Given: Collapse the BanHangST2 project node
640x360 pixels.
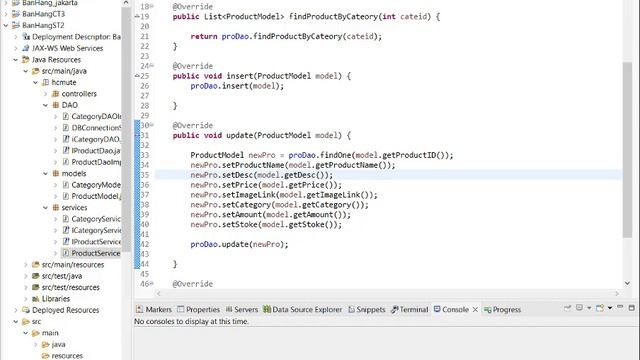Looking at the screenshot, I should [6, 25].
